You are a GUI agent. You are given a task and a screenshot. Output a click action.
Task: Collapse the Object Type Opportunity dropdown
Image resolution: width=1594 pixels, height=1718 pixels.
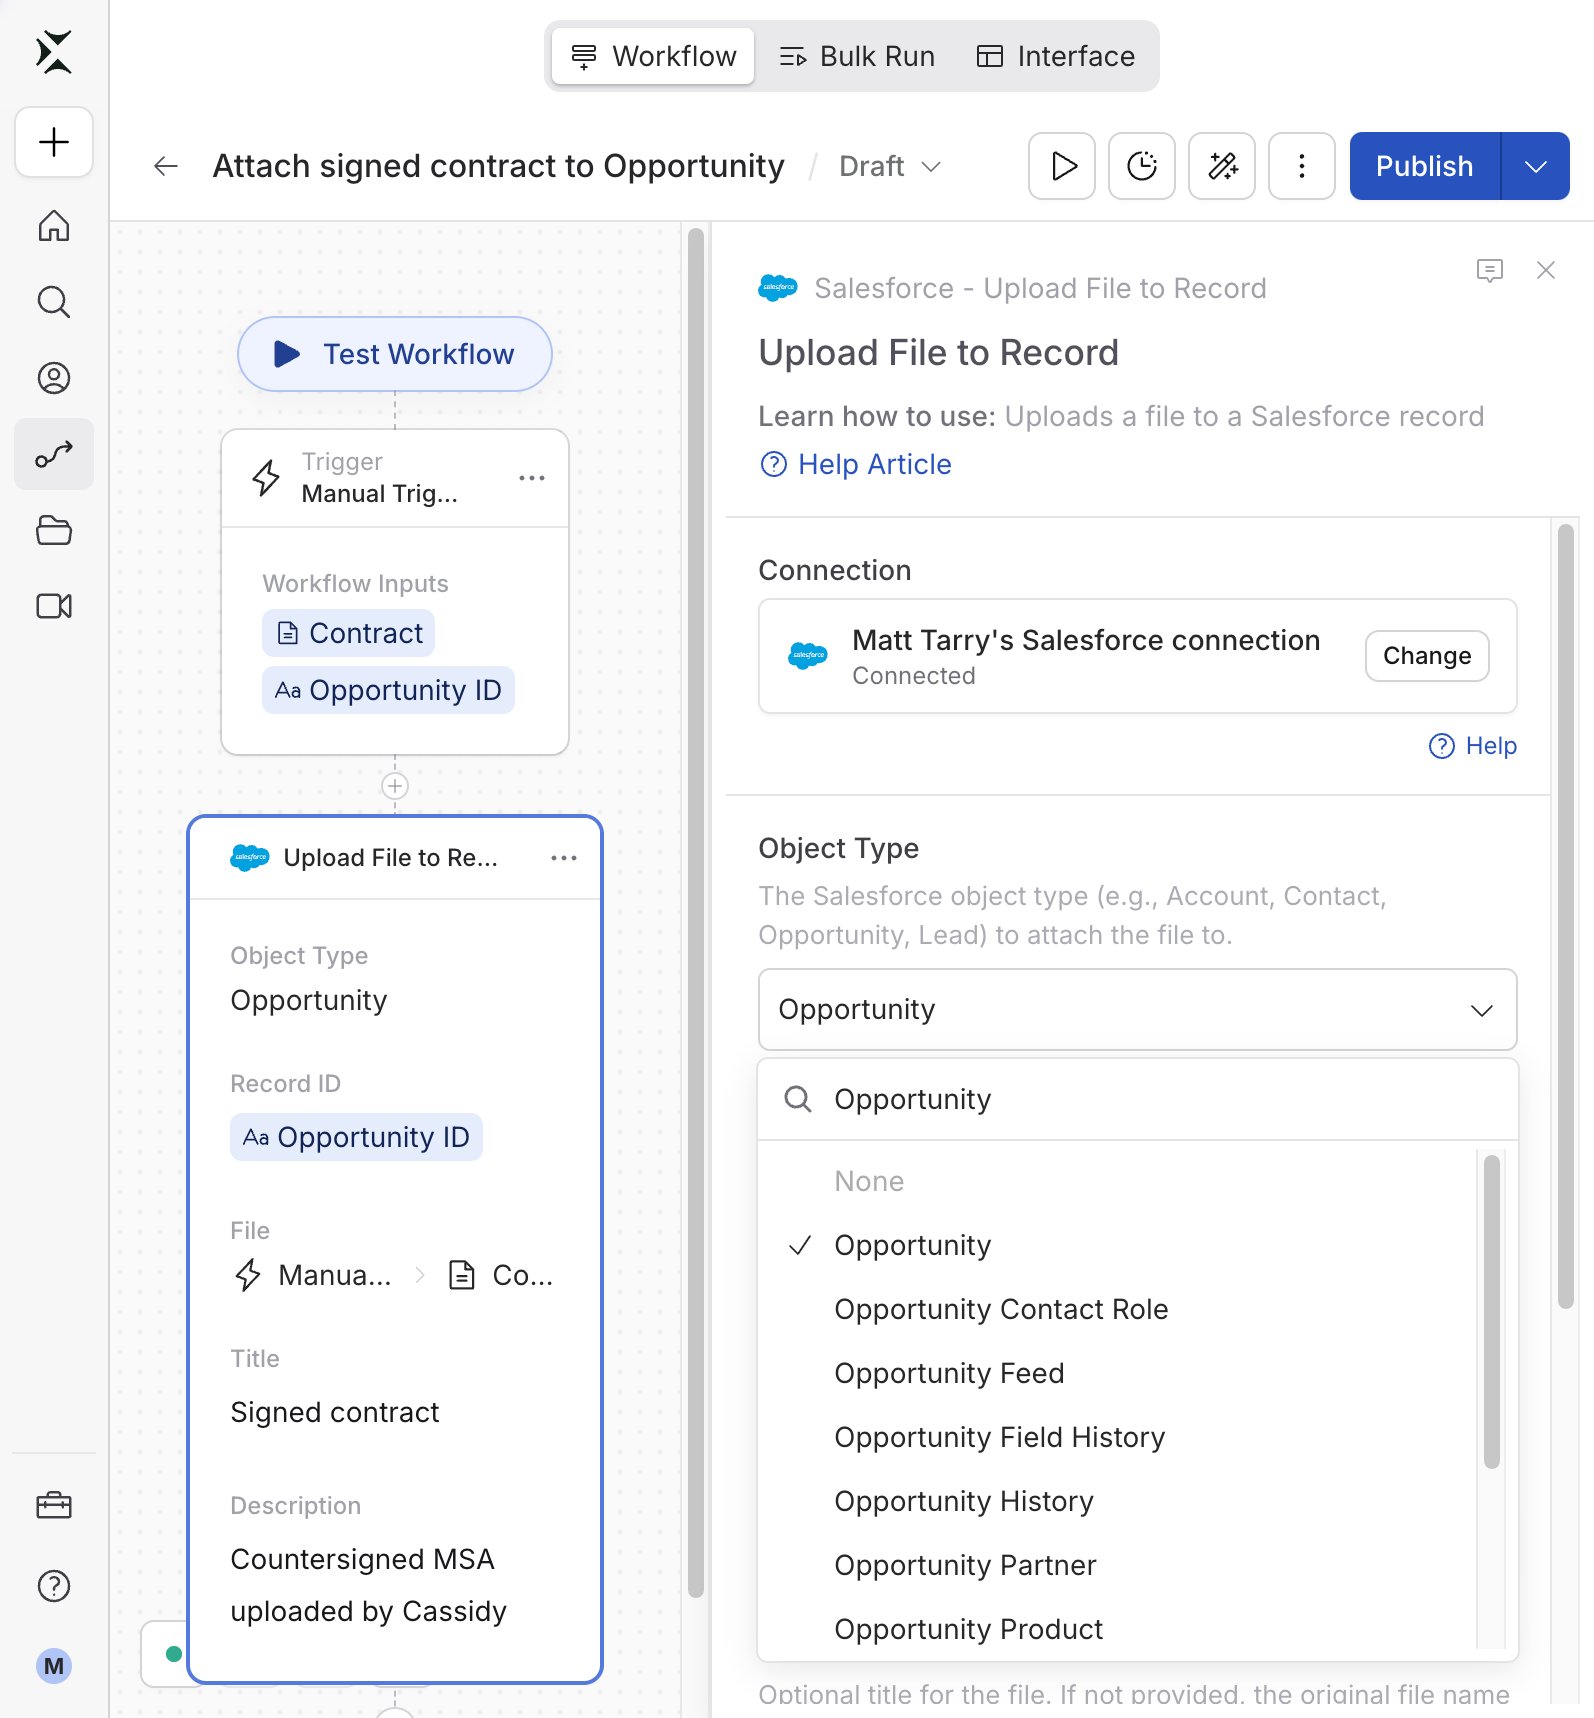coord(1138,1009)
